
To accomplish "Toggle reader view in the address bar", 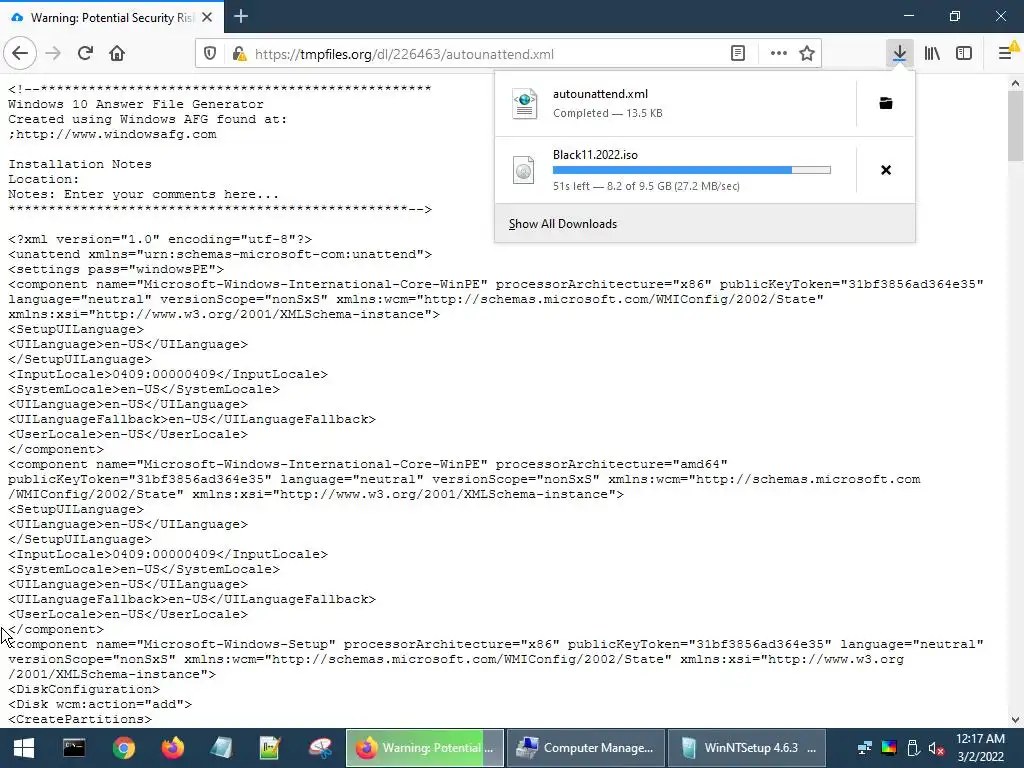I will point(737,54).
